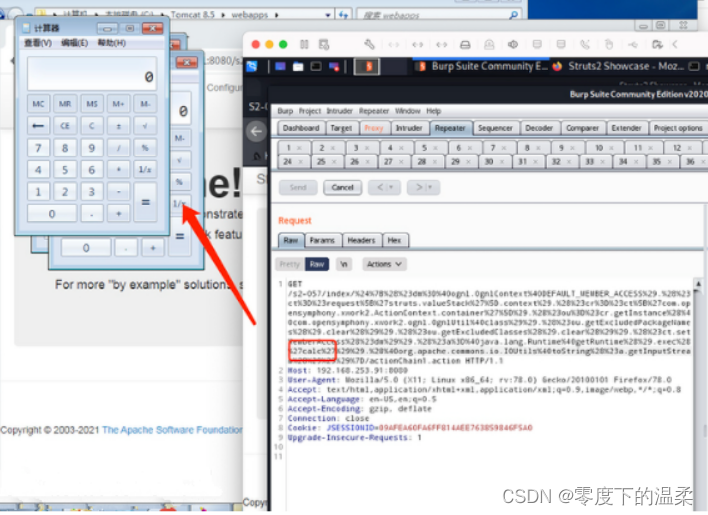
Task: Click the user account icon in VM toolbar
Action: click(x=489, y=45)
